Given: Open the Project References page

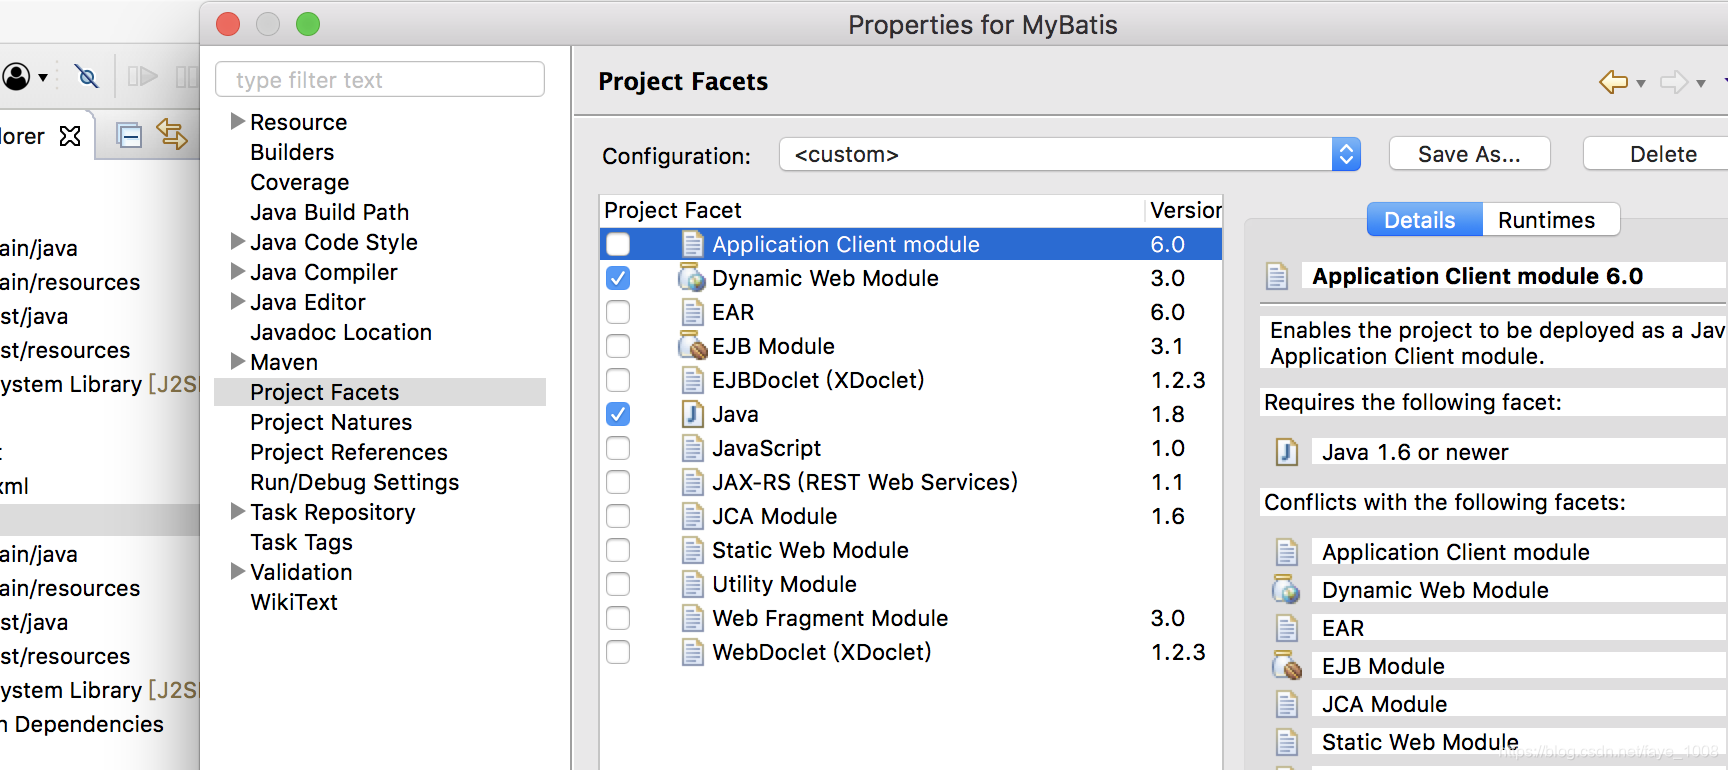Looking at the screenshot, I should pyautogui.click(x=348, y=452).
